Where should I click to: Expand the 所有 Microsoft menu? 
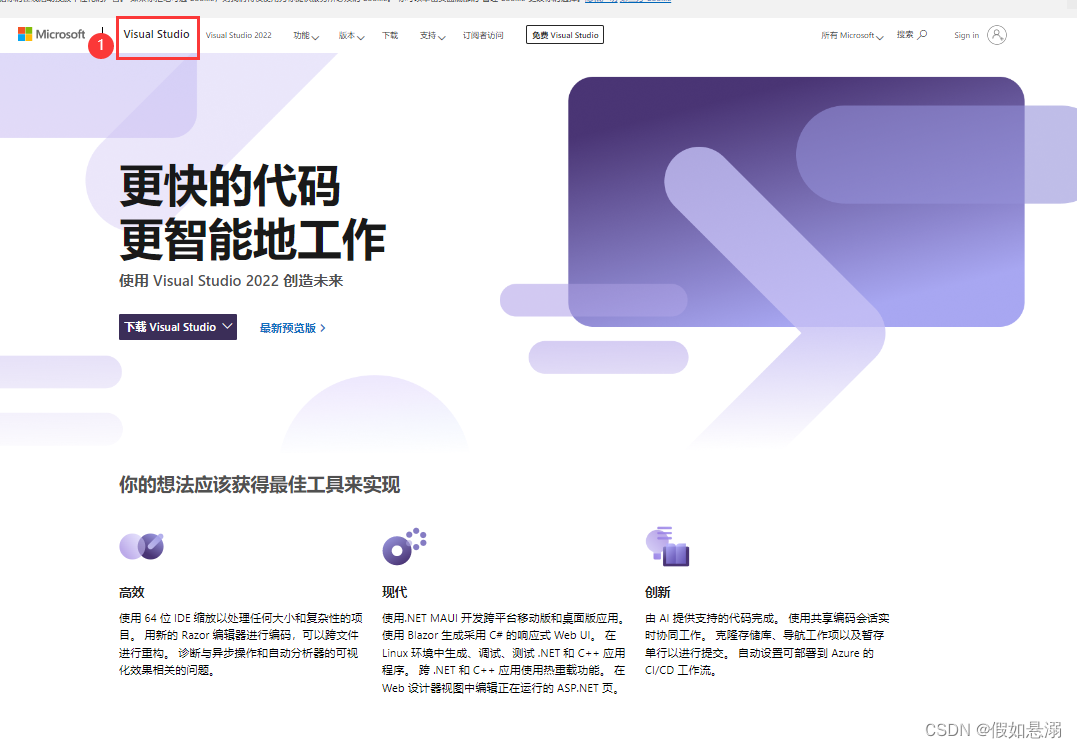coord(852,35)
